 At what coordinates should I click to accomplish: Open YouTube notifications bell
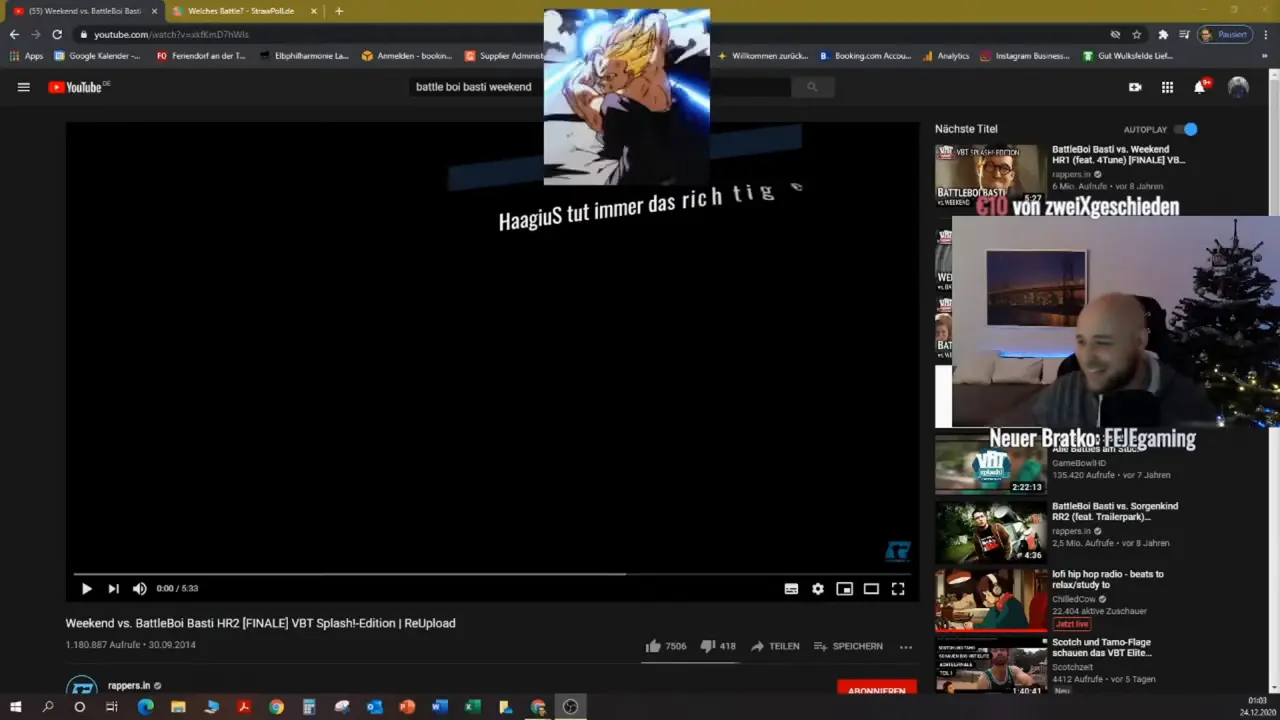pyautogui.click(x=1199, y=87)
